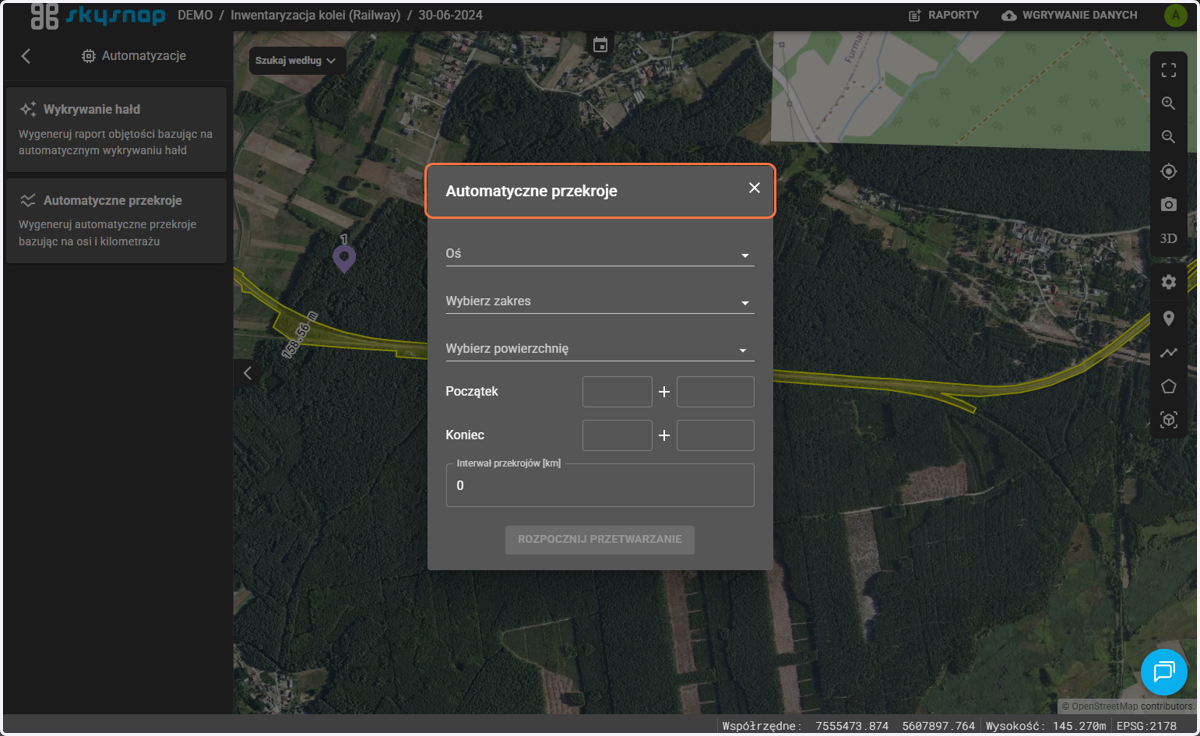
Task: Open map settings gear
Action: point(1168,282)
